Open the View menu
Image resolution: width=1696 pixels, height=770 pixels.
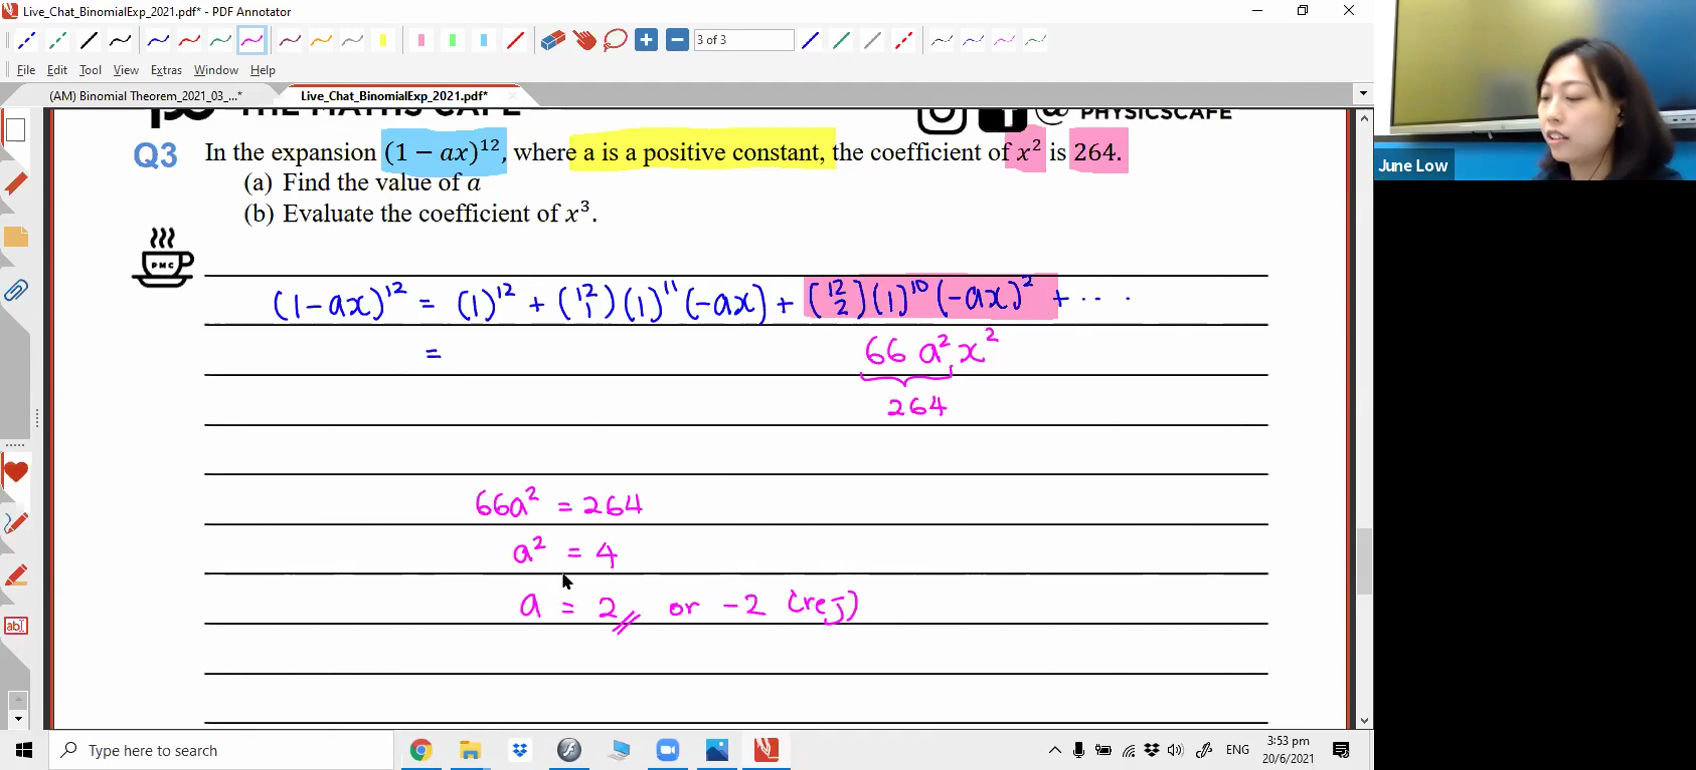(126, 70)
